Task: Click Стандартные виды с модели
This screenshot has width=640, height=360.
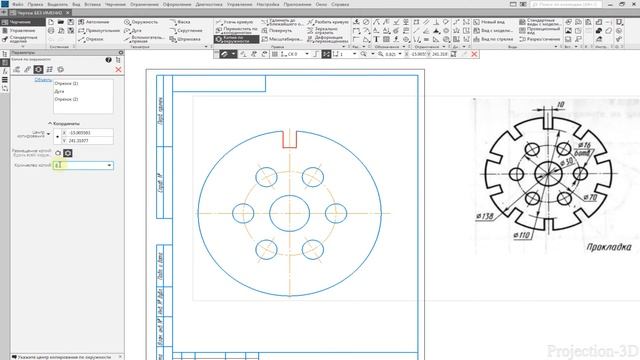Action: 539,22
